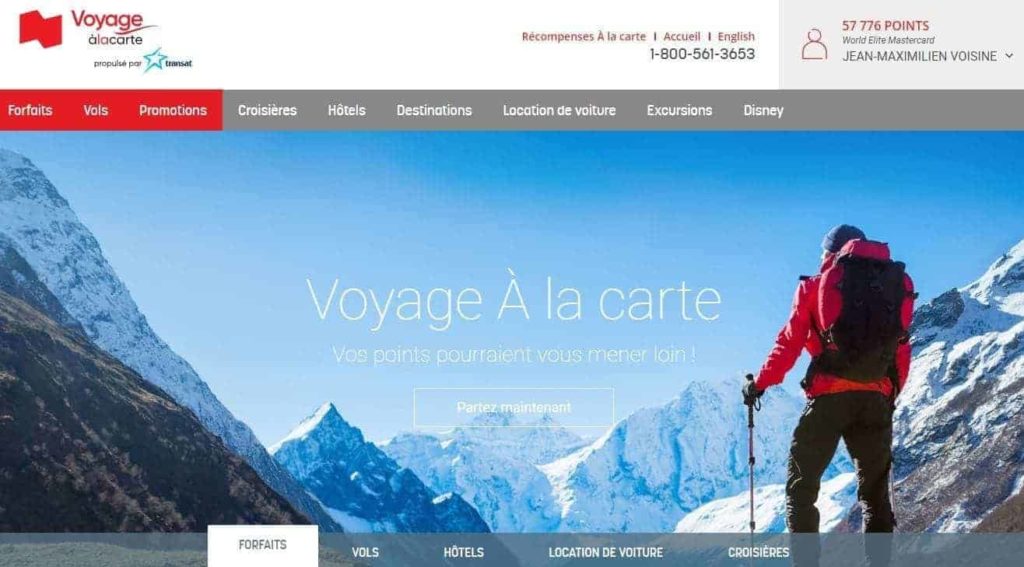Select the CROISIÈRES search tab
Viewport: 1024px width, 567px height.
[758, 552]
